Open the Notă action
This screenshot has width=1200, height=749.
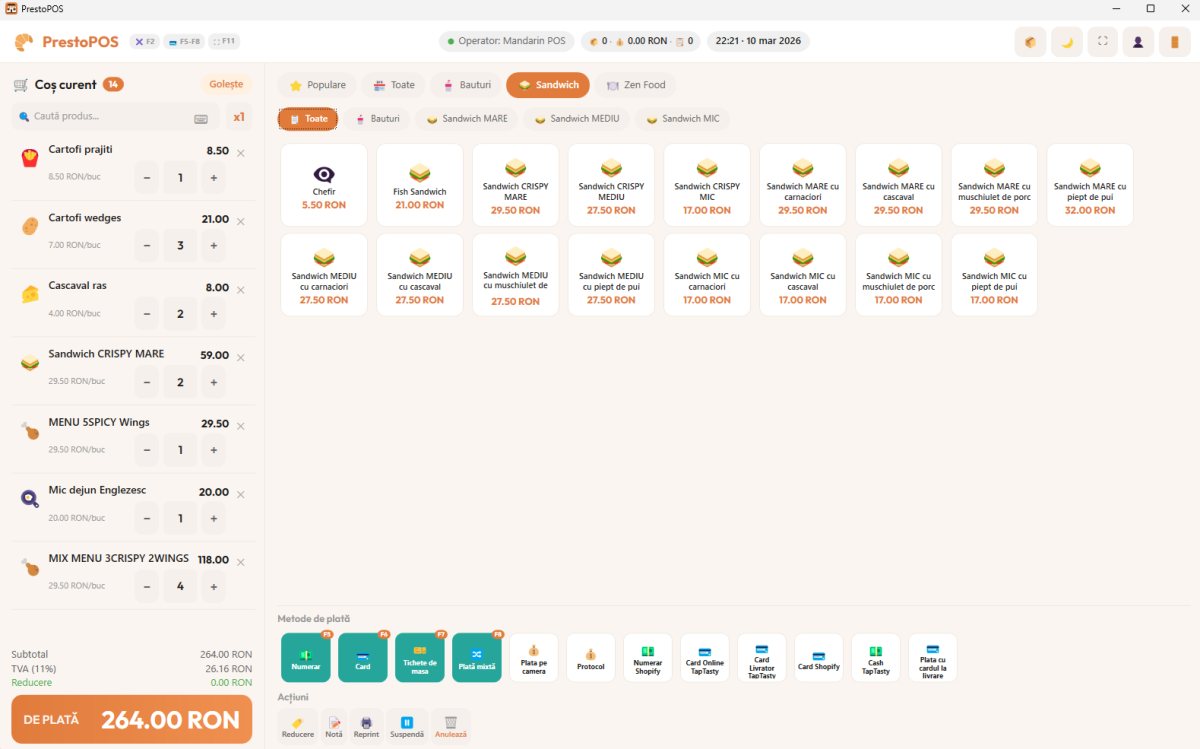333,726
